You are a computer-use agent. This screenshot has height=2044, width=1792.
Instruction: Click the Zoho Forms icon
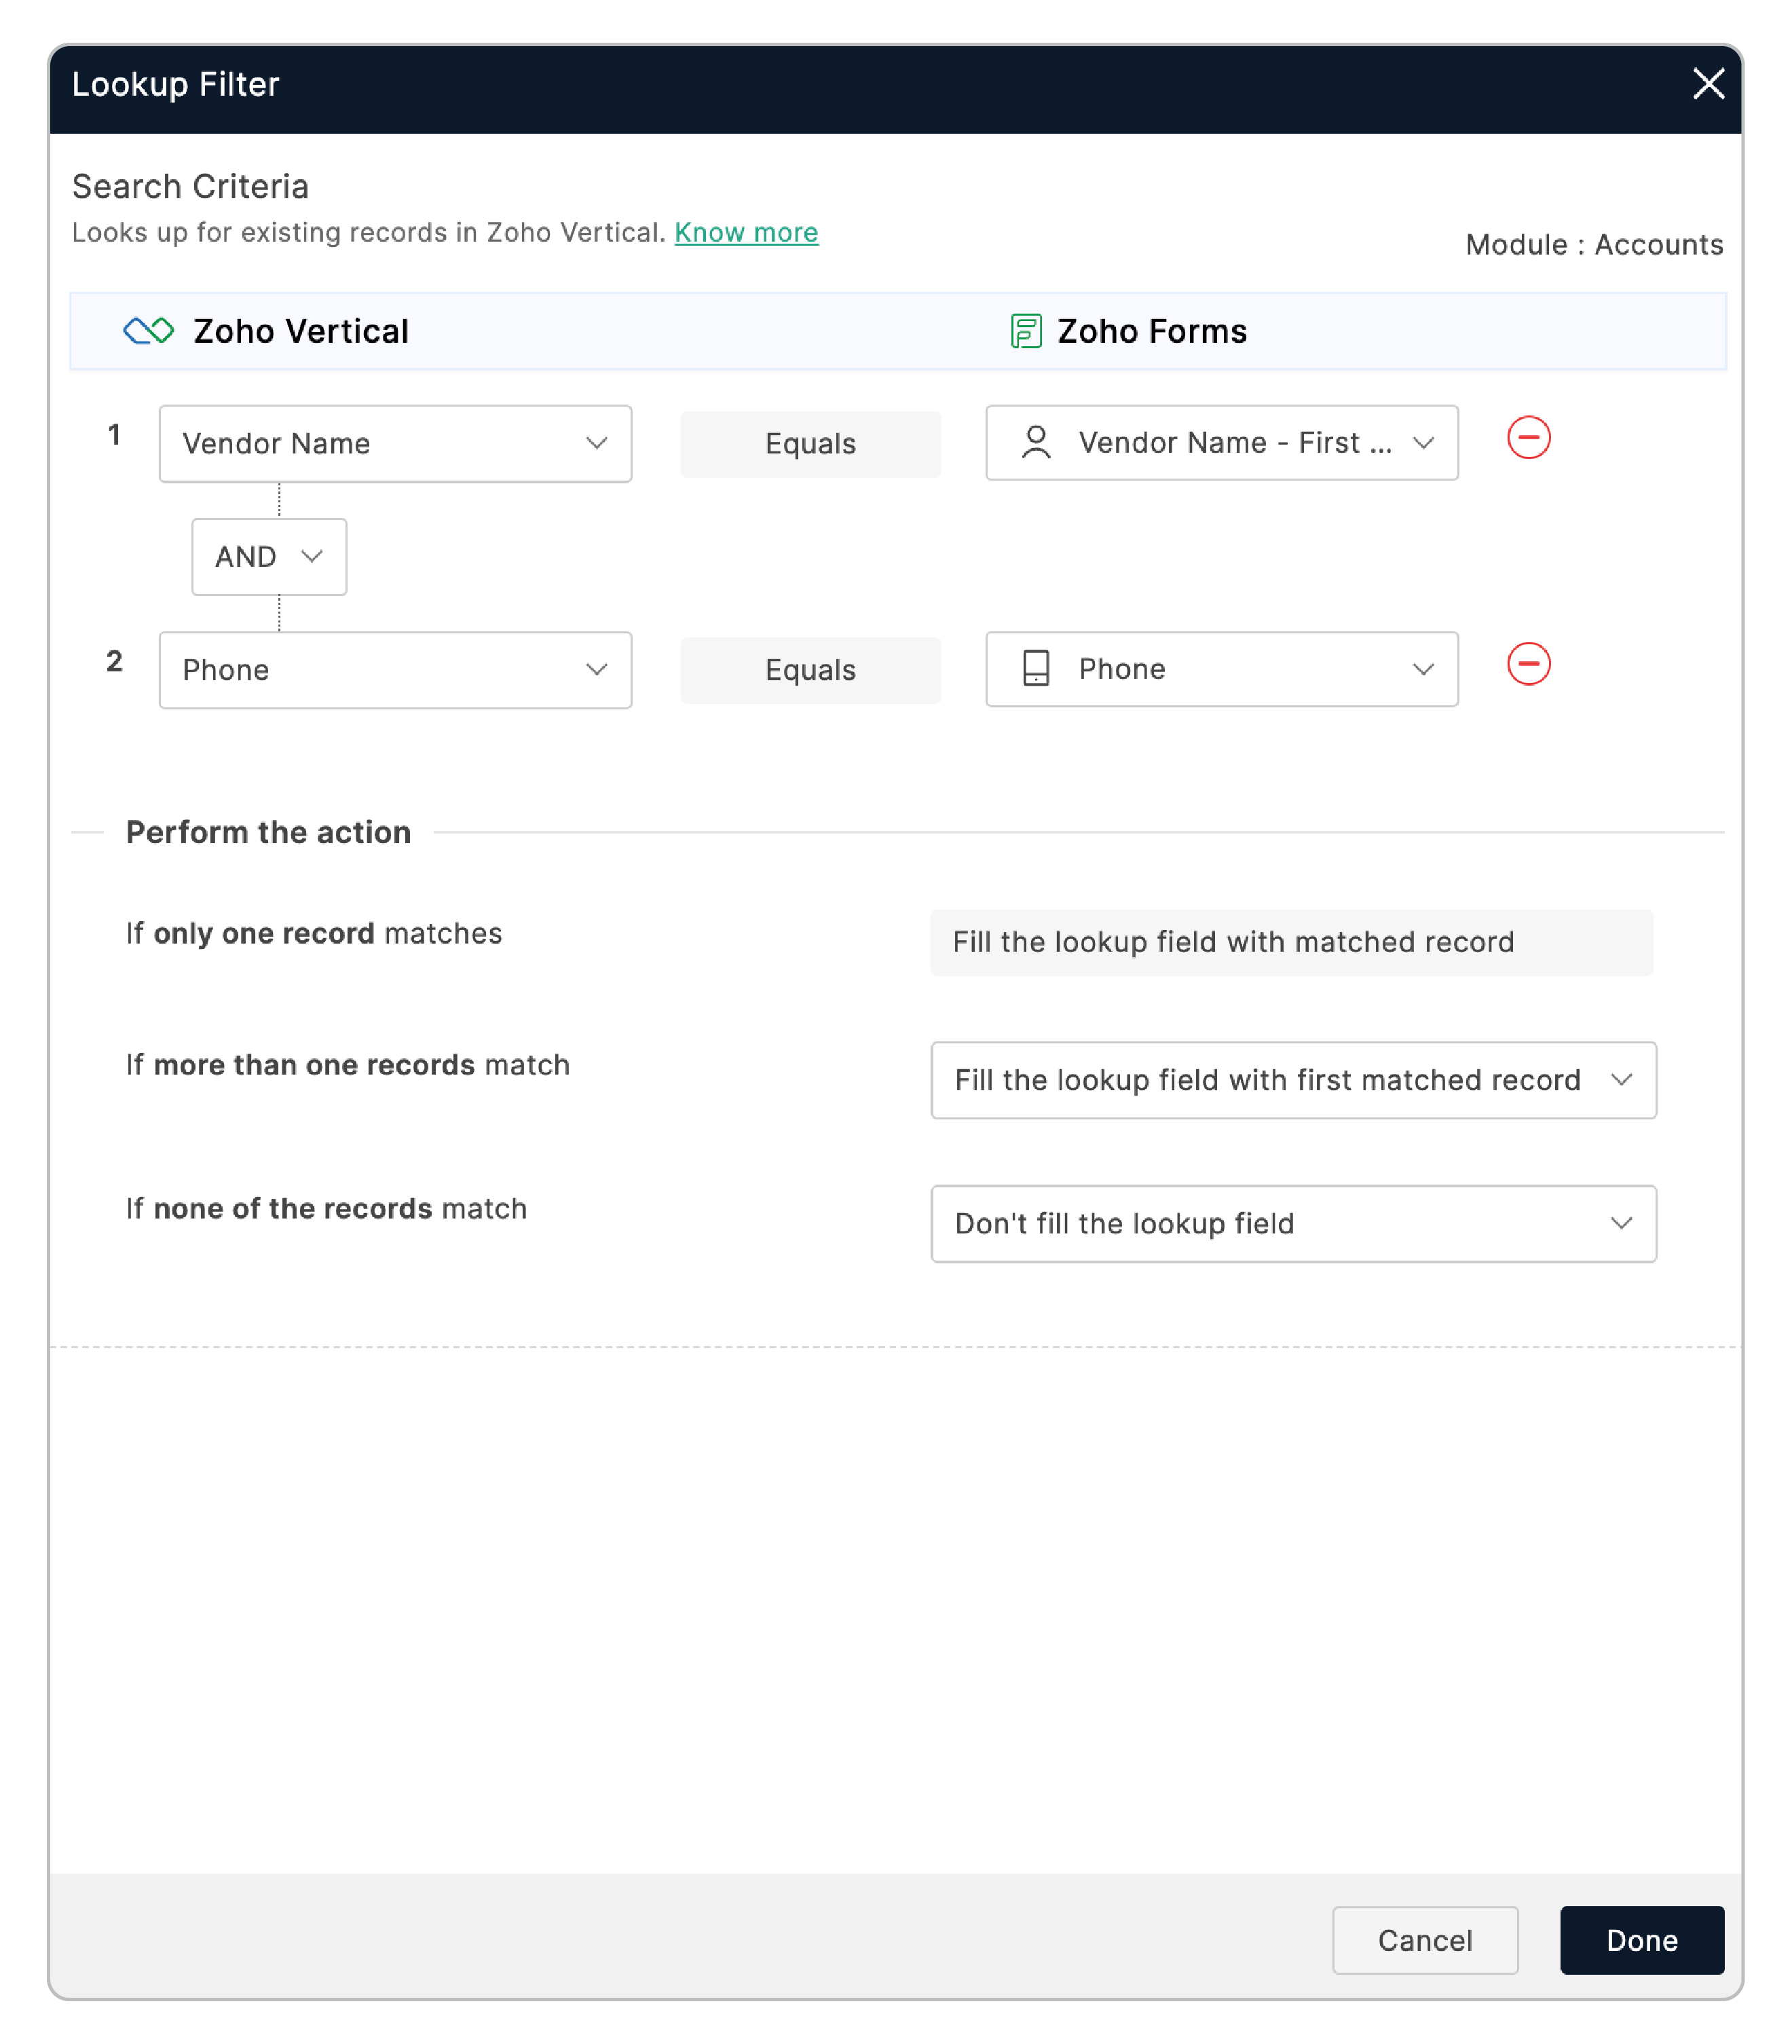(1027, 330)
